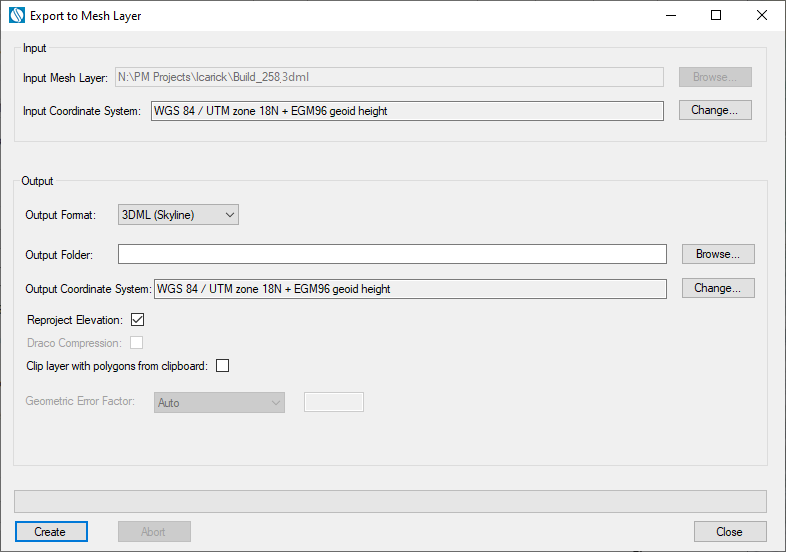Viewport: 786px width, 552px height.
Task: Click the Close button at bottom right
Action: (729, 532)
